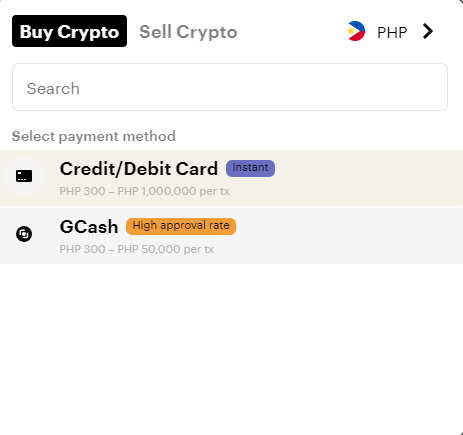Click the Search placeholder text
This screenshot has height=435, width=463.
(x=53, y=89)
